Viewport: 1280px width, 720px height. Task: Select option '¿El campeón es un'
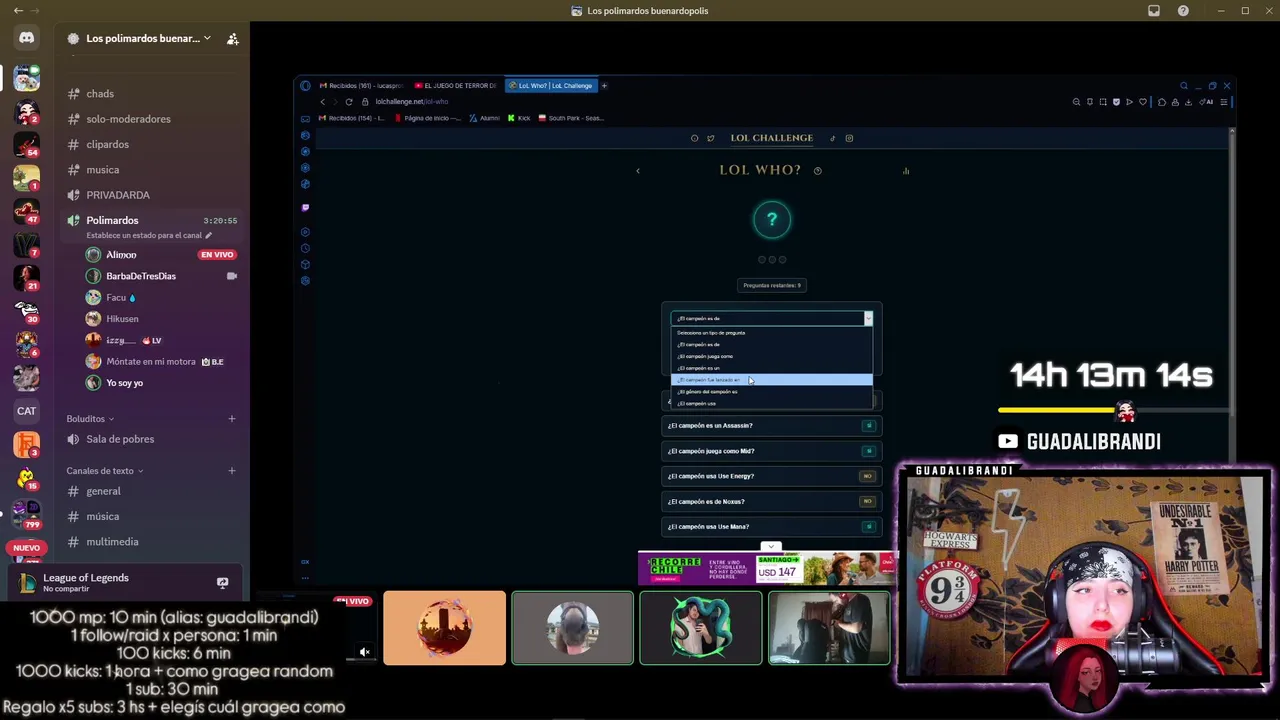point(771,368)
